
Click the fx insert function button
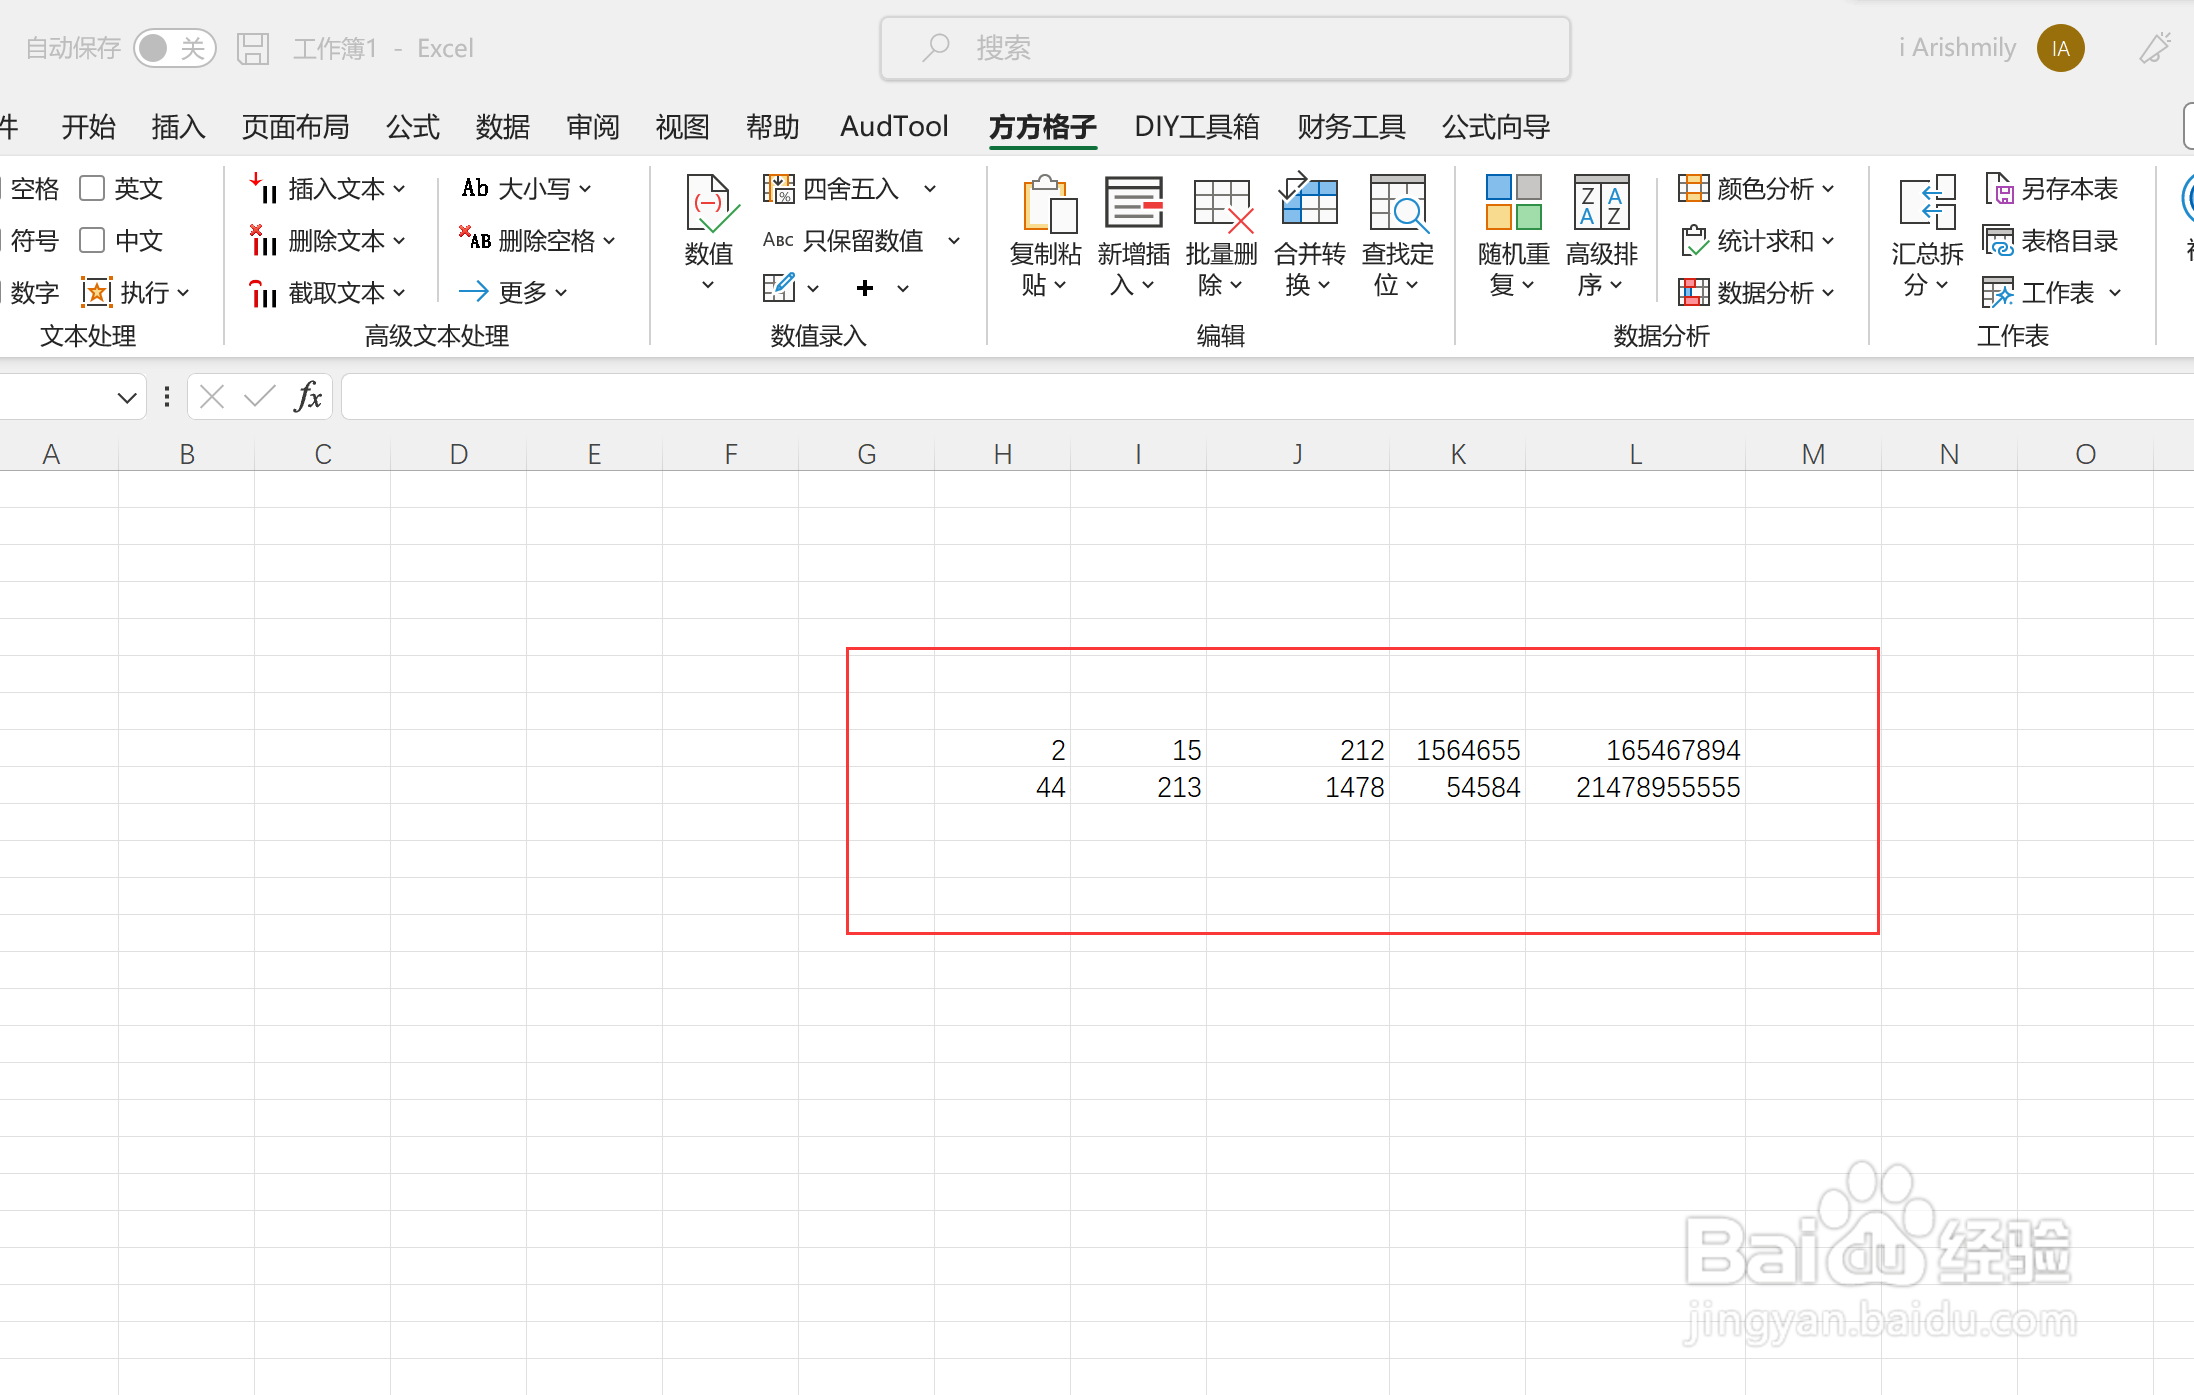[x=308, y=396]
